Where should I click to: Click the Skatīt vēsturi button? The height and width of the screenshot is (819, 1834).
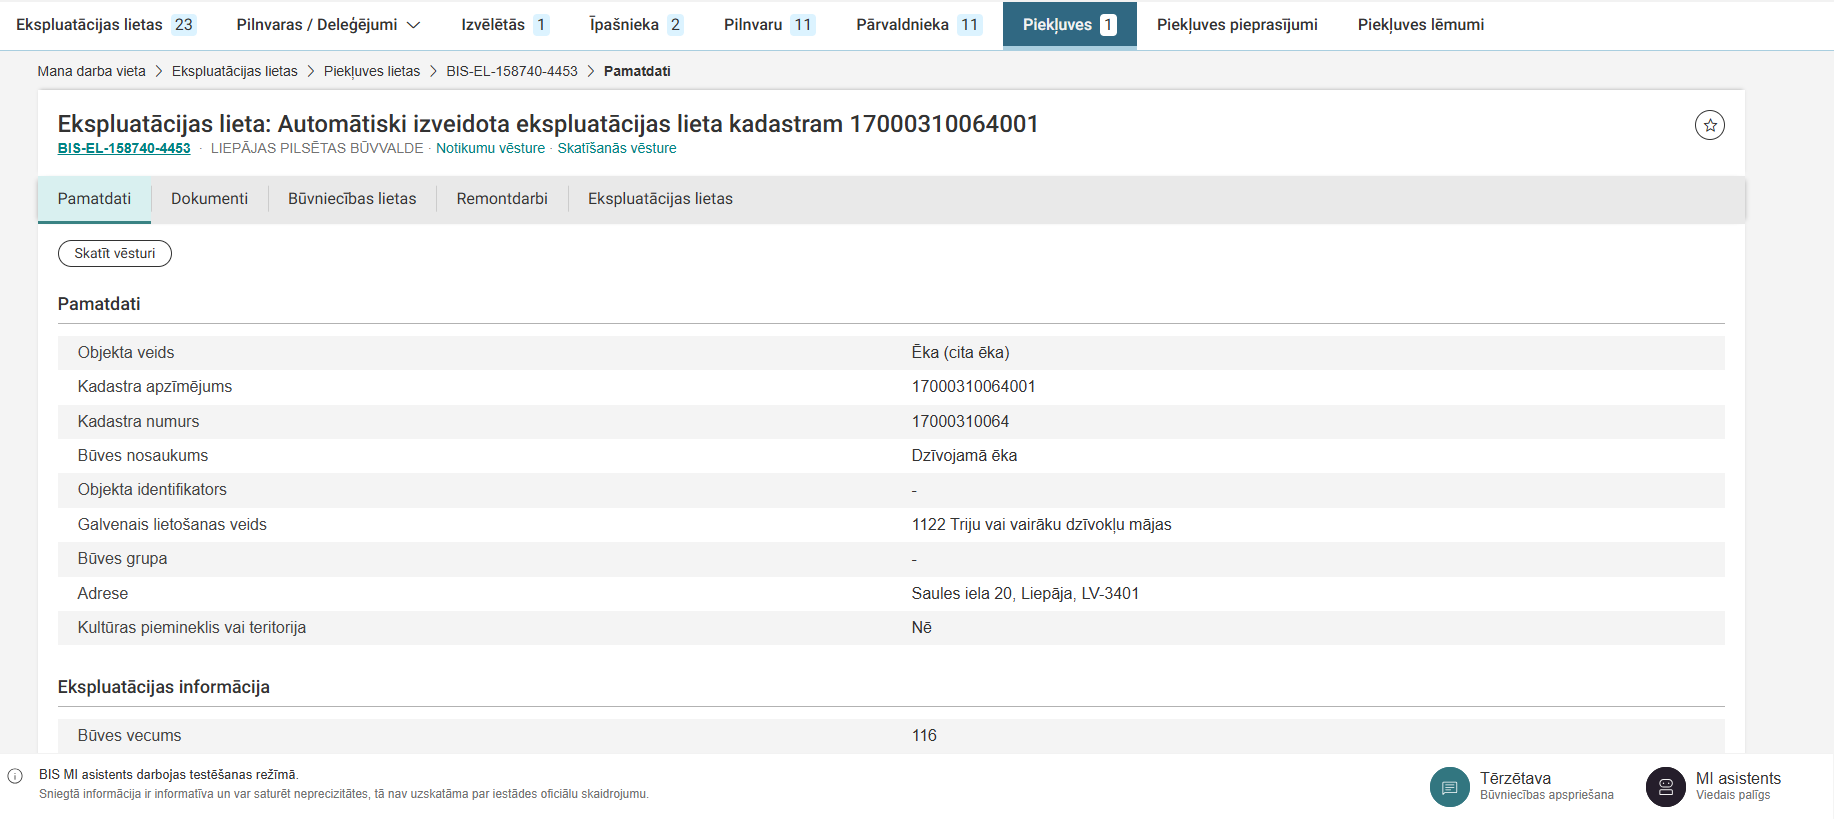pos(115,254)
